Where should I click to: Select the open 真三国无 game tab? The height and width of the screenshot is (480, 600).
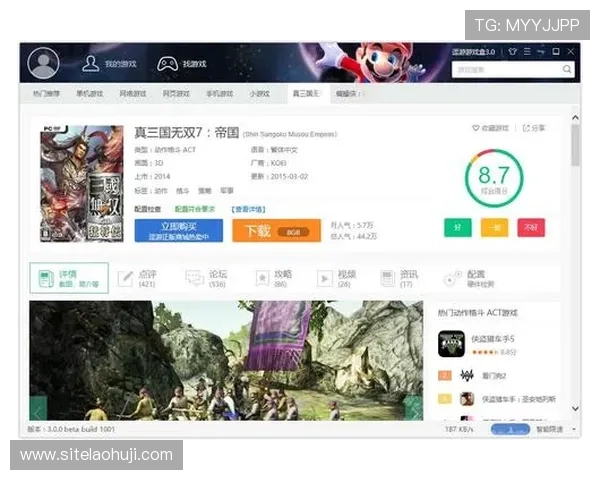[x=308, y=94]
